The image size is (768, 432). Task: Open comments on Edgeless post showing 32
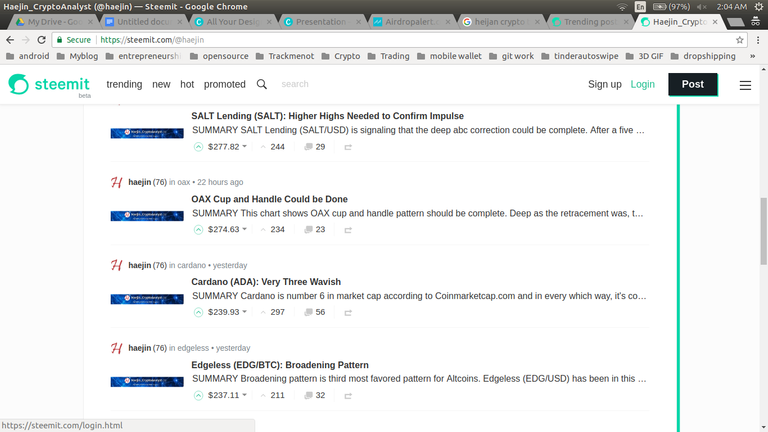[x=314, y=395]
